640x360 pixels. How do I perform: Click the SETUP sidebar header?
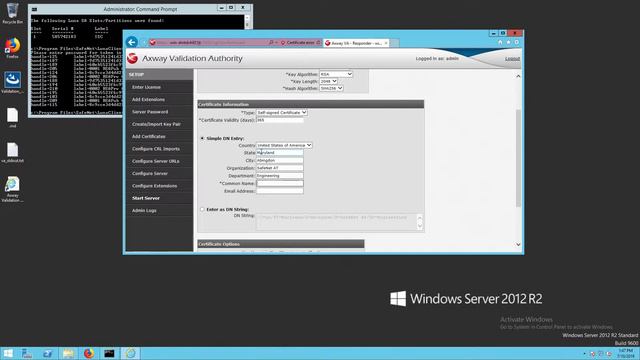pyautogui.click(x=160, y=74)
